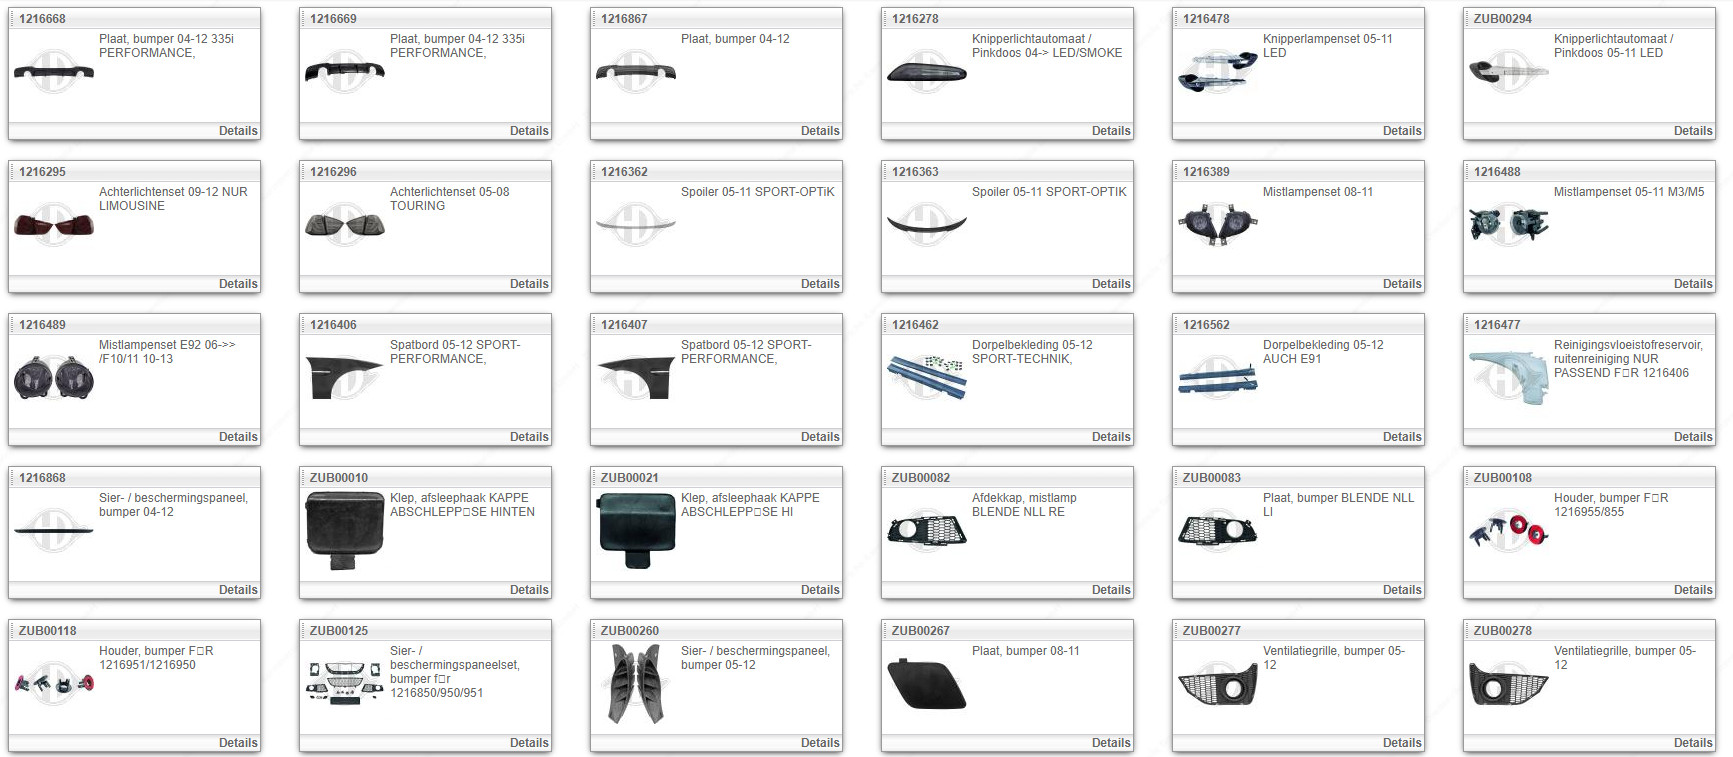Image resolution: width=1733 pixels, height=757 pixels.
Task: Select the black spoiler thumbnail 1216363
Action: point(926,224)
